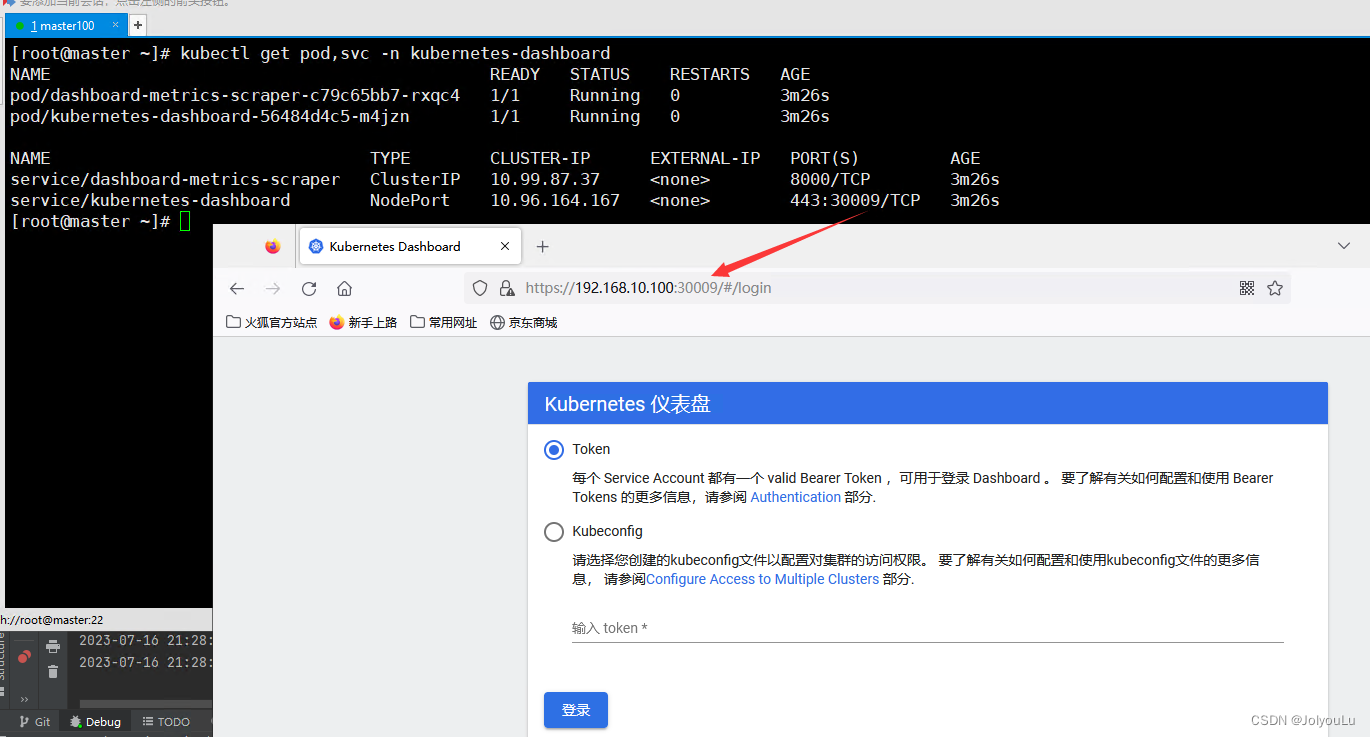1370x737 pixels.
Task: Click the 登录 sign-in button
Action: pyautogui.click(x=576, y=710)
